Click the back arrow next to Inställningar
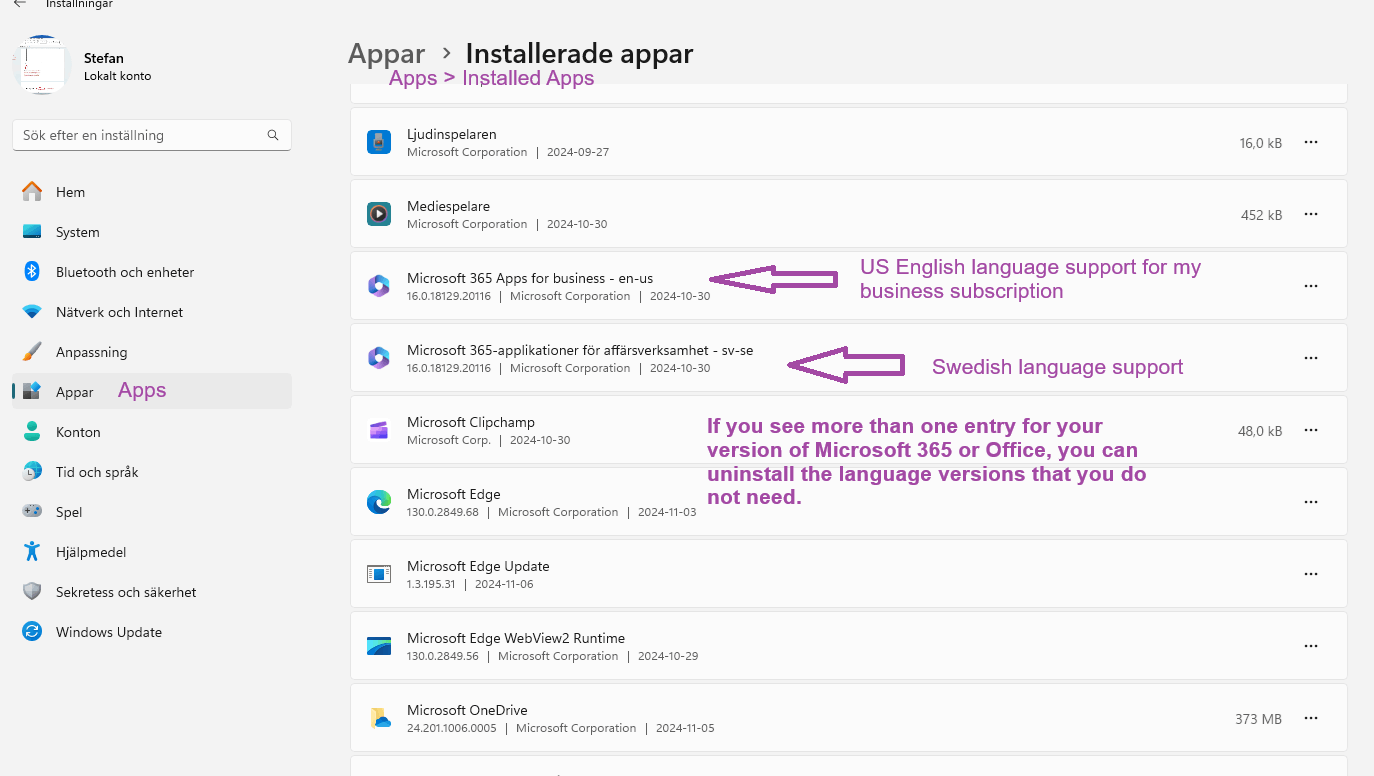The height and width of the screenshot is (776, 1374). coord(19,4)
